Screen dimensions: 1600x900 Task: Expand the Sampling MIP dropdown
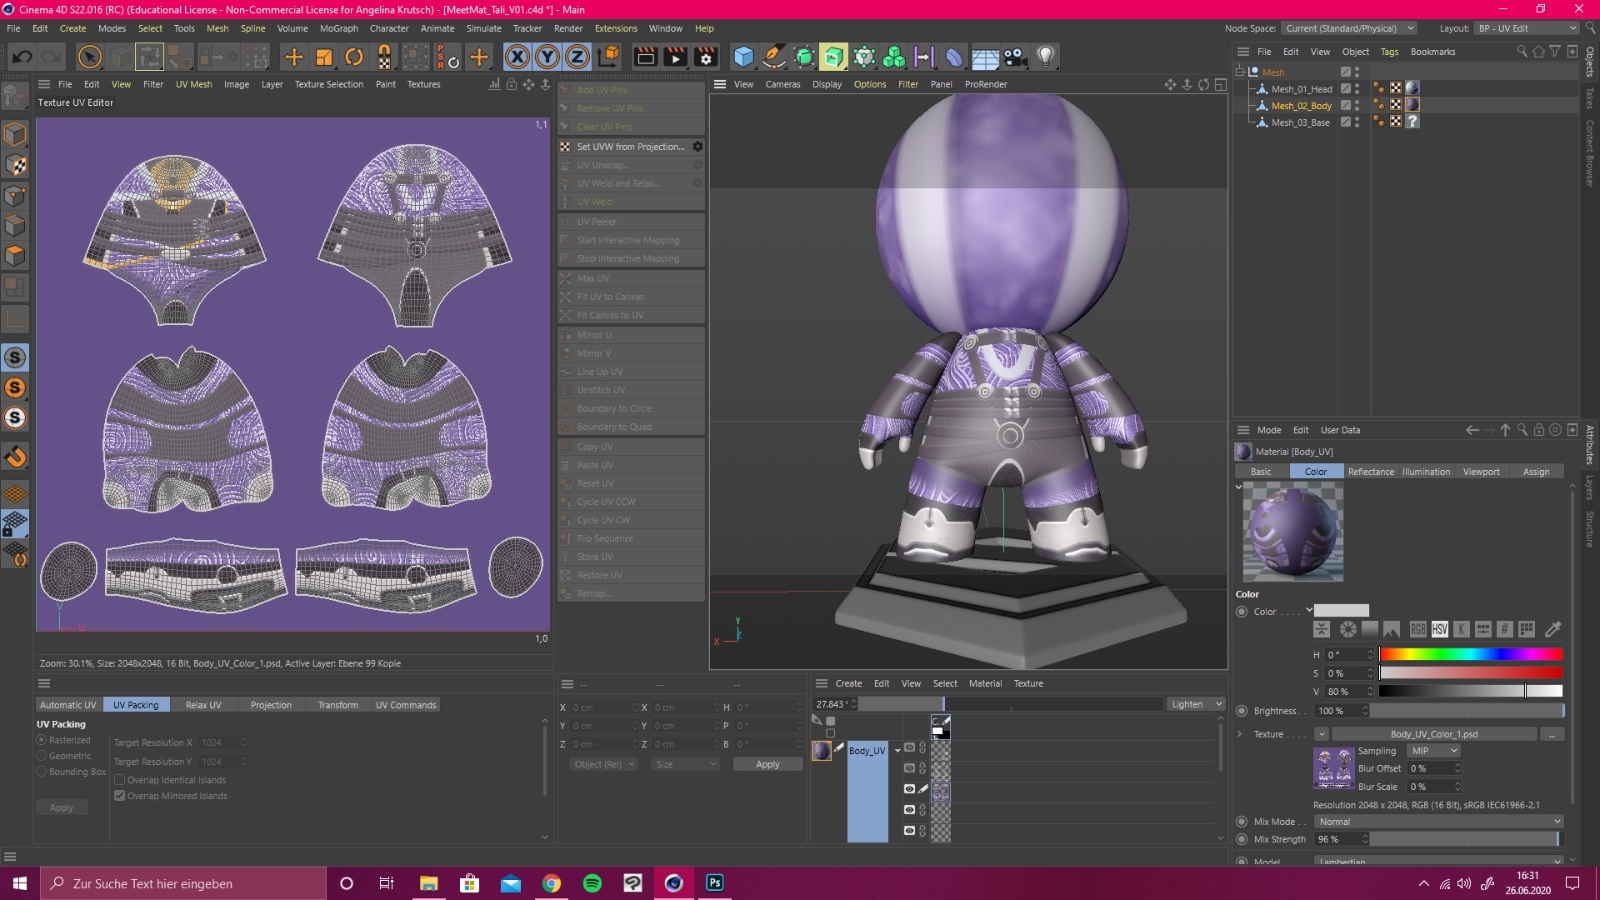click(1433, 751)
